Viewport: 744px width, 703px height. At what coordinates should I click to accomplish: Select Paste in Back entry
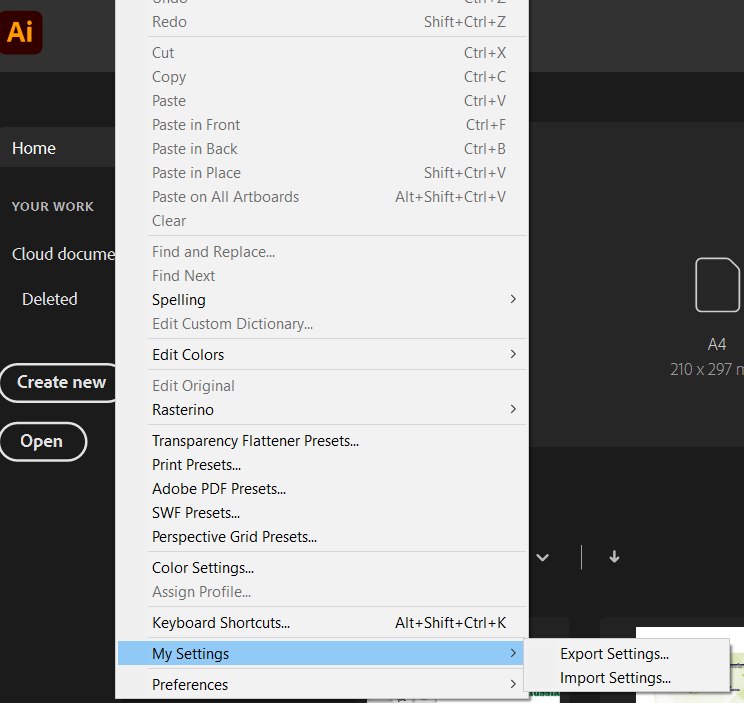[321, 148]
